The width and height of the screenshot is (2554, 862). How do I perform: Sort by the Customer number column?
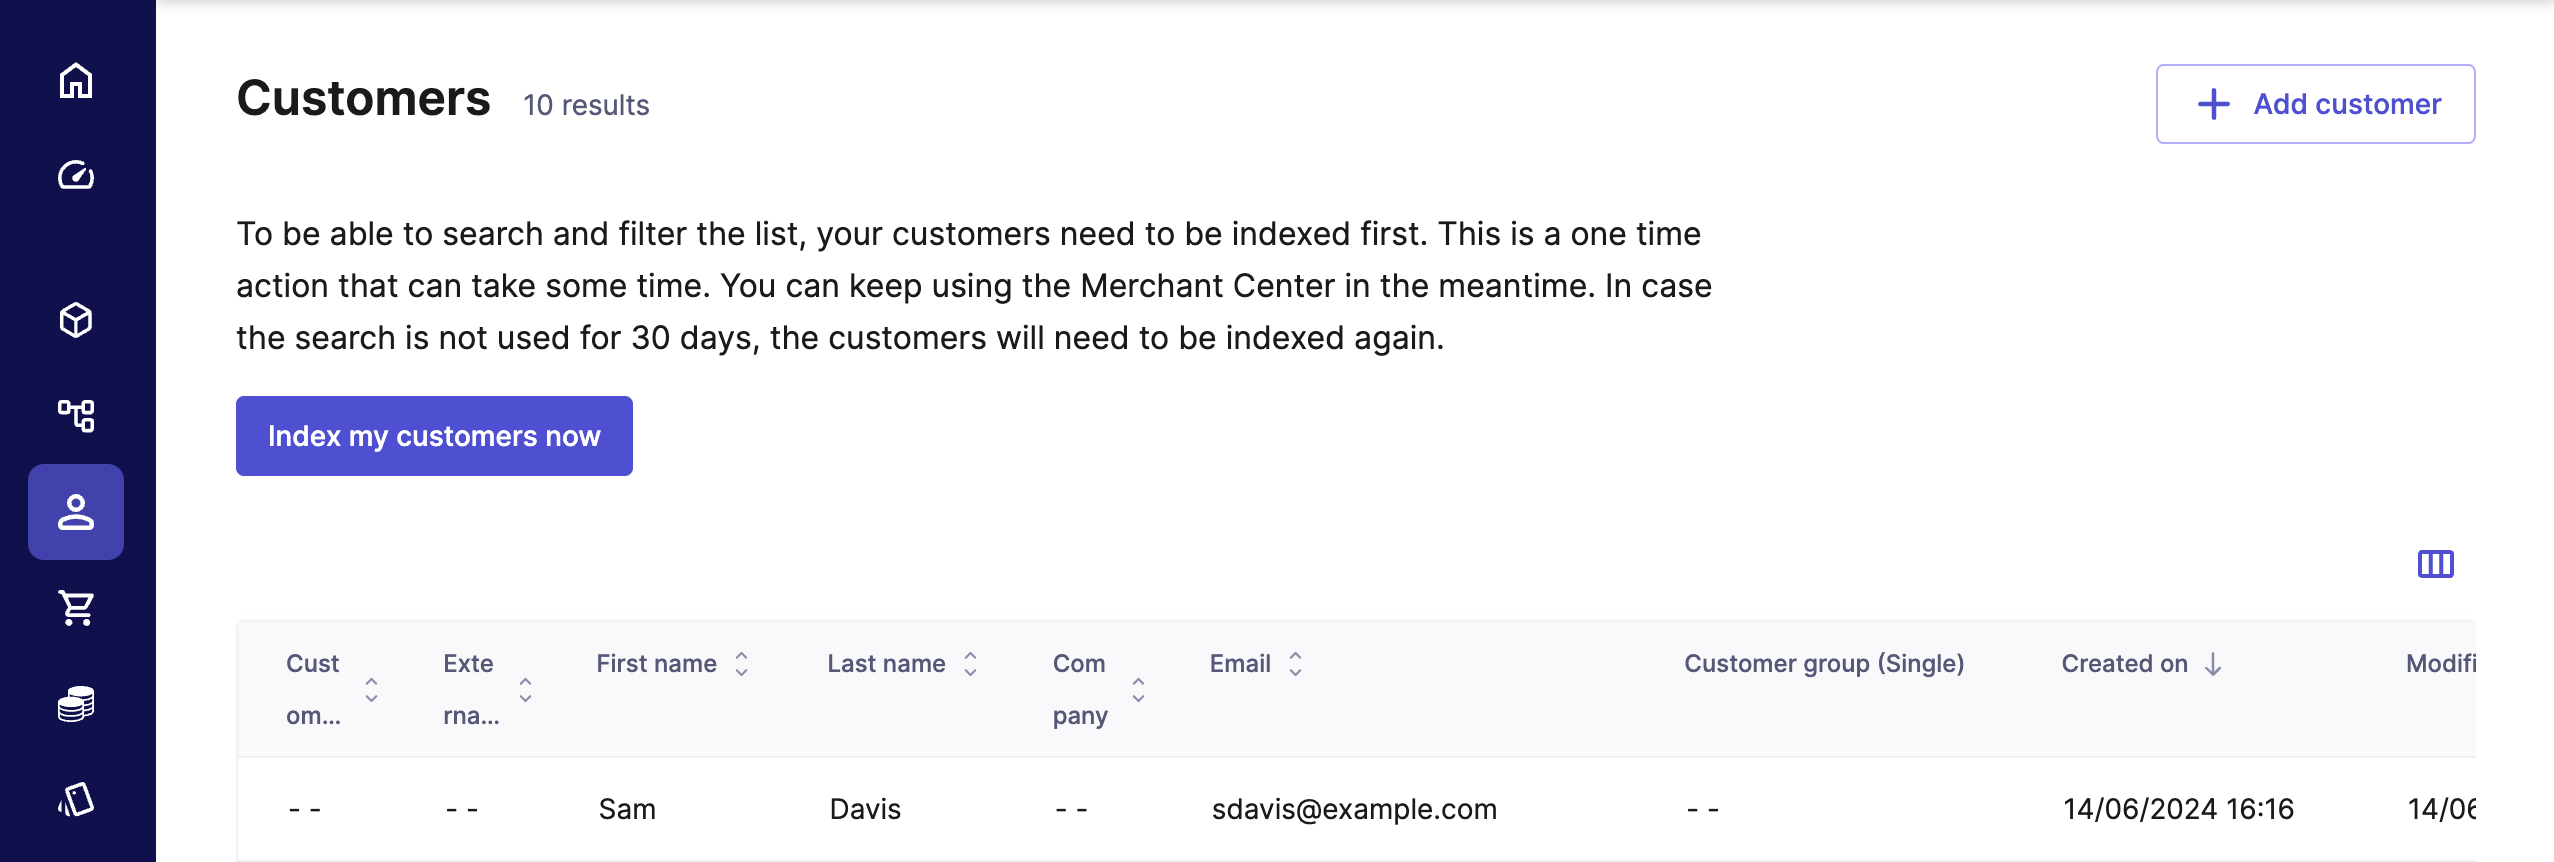click(x=371, y=689)
